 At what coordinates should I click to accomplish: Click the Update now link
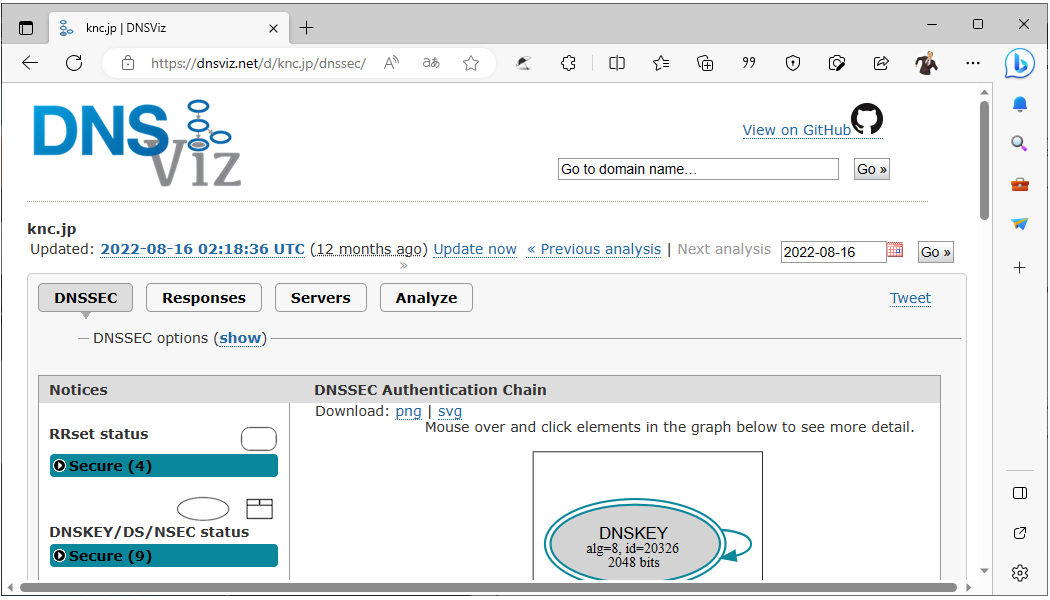click(475, 249)
